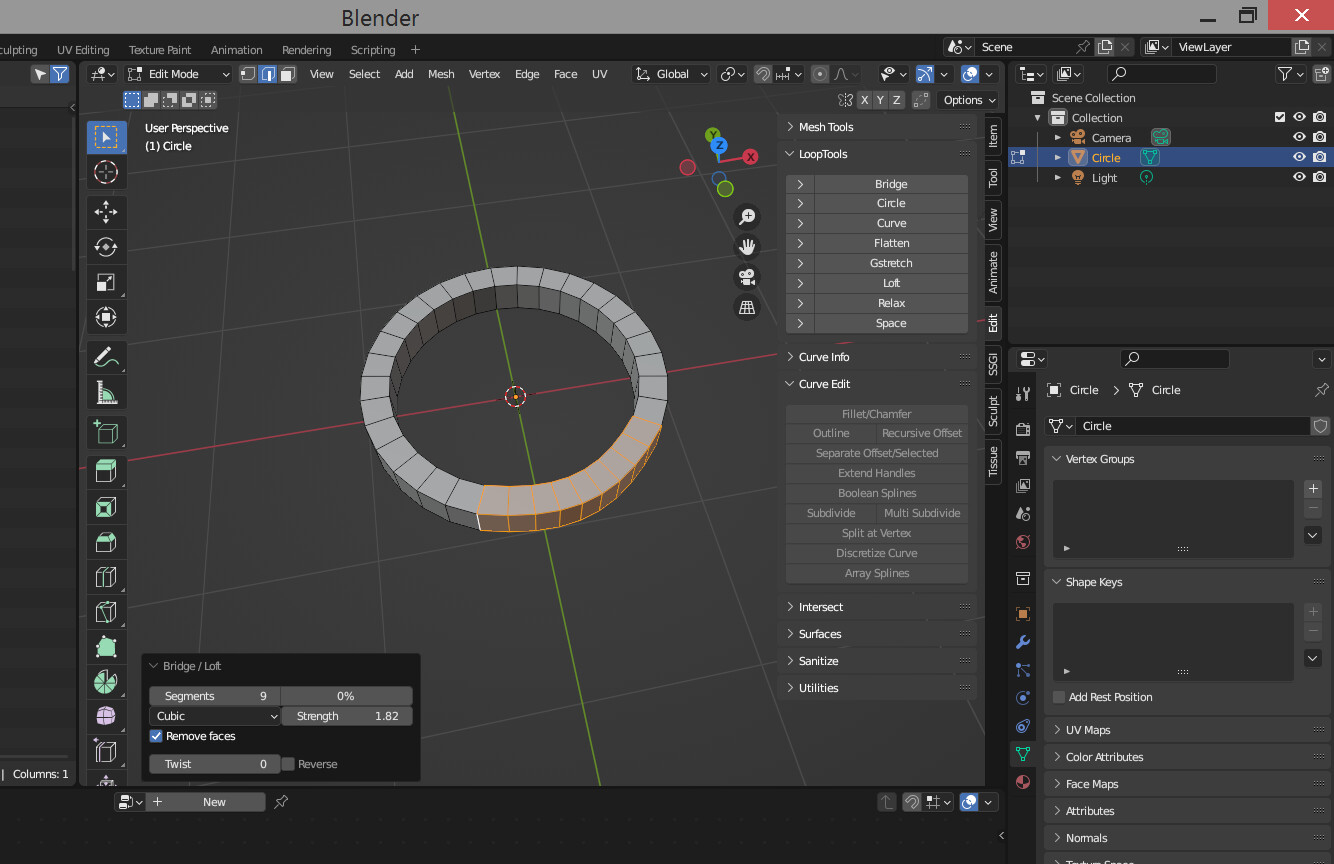The image size is (1334, 864).
Task: Click the Gstretch button
Action: tap(891, 263)
